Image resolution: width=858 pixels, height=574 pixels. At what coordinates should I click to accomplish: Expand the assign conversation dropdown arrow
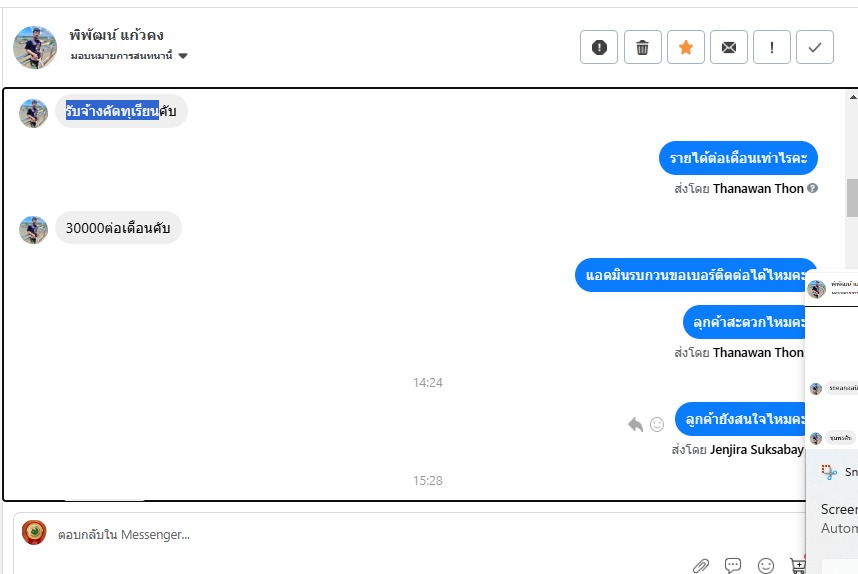[x=183, y=56]
